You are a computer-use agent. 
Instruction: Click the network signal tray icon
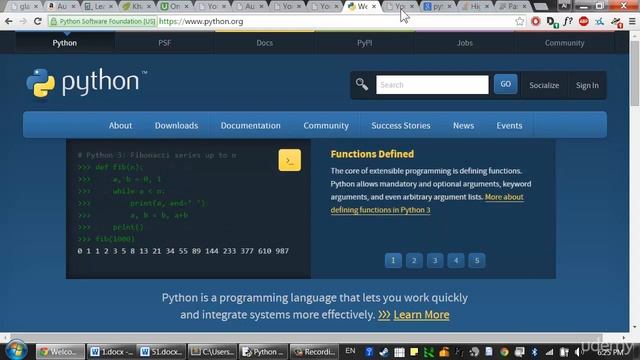coord(549,352)
